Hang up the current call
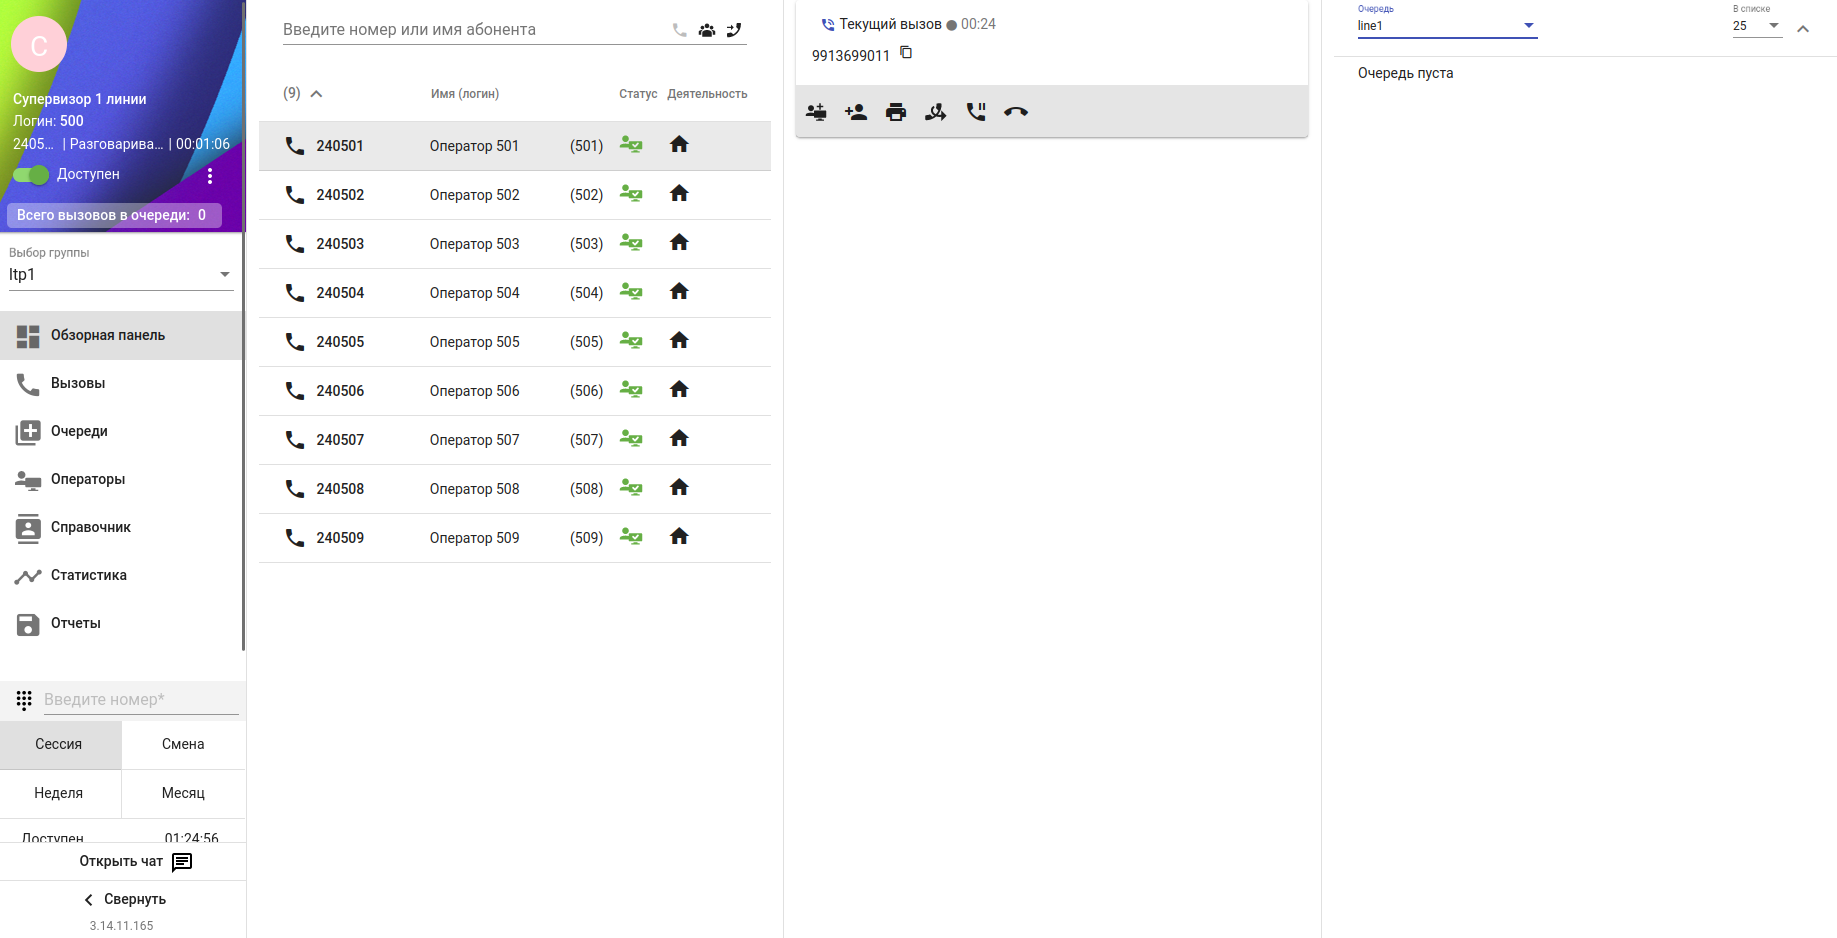This screenshot has width=1837, height=938. (1016, 112)
